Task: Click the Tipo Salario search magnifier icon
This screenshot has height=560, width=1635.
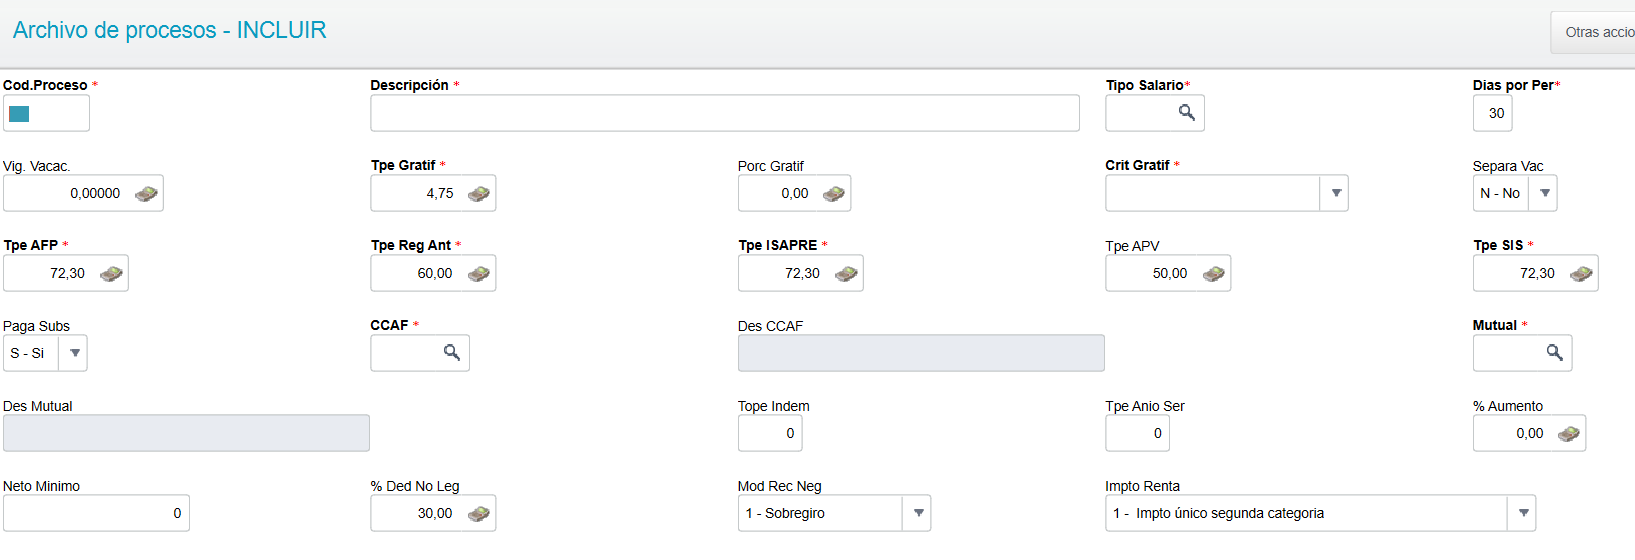Action: (x=1186, y=113)
